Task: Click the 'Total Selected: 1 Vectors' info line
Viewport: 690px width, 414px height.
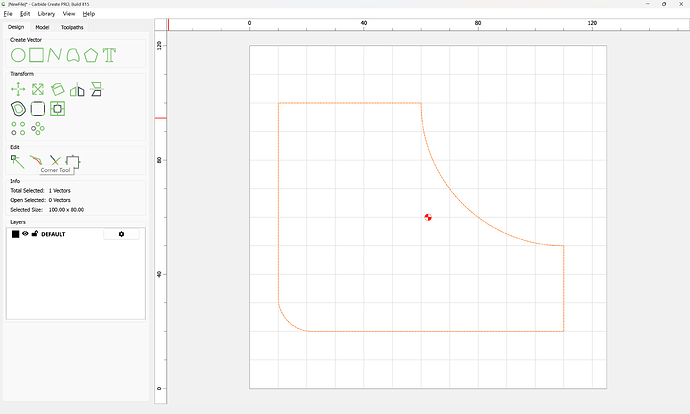Action: 40,191
